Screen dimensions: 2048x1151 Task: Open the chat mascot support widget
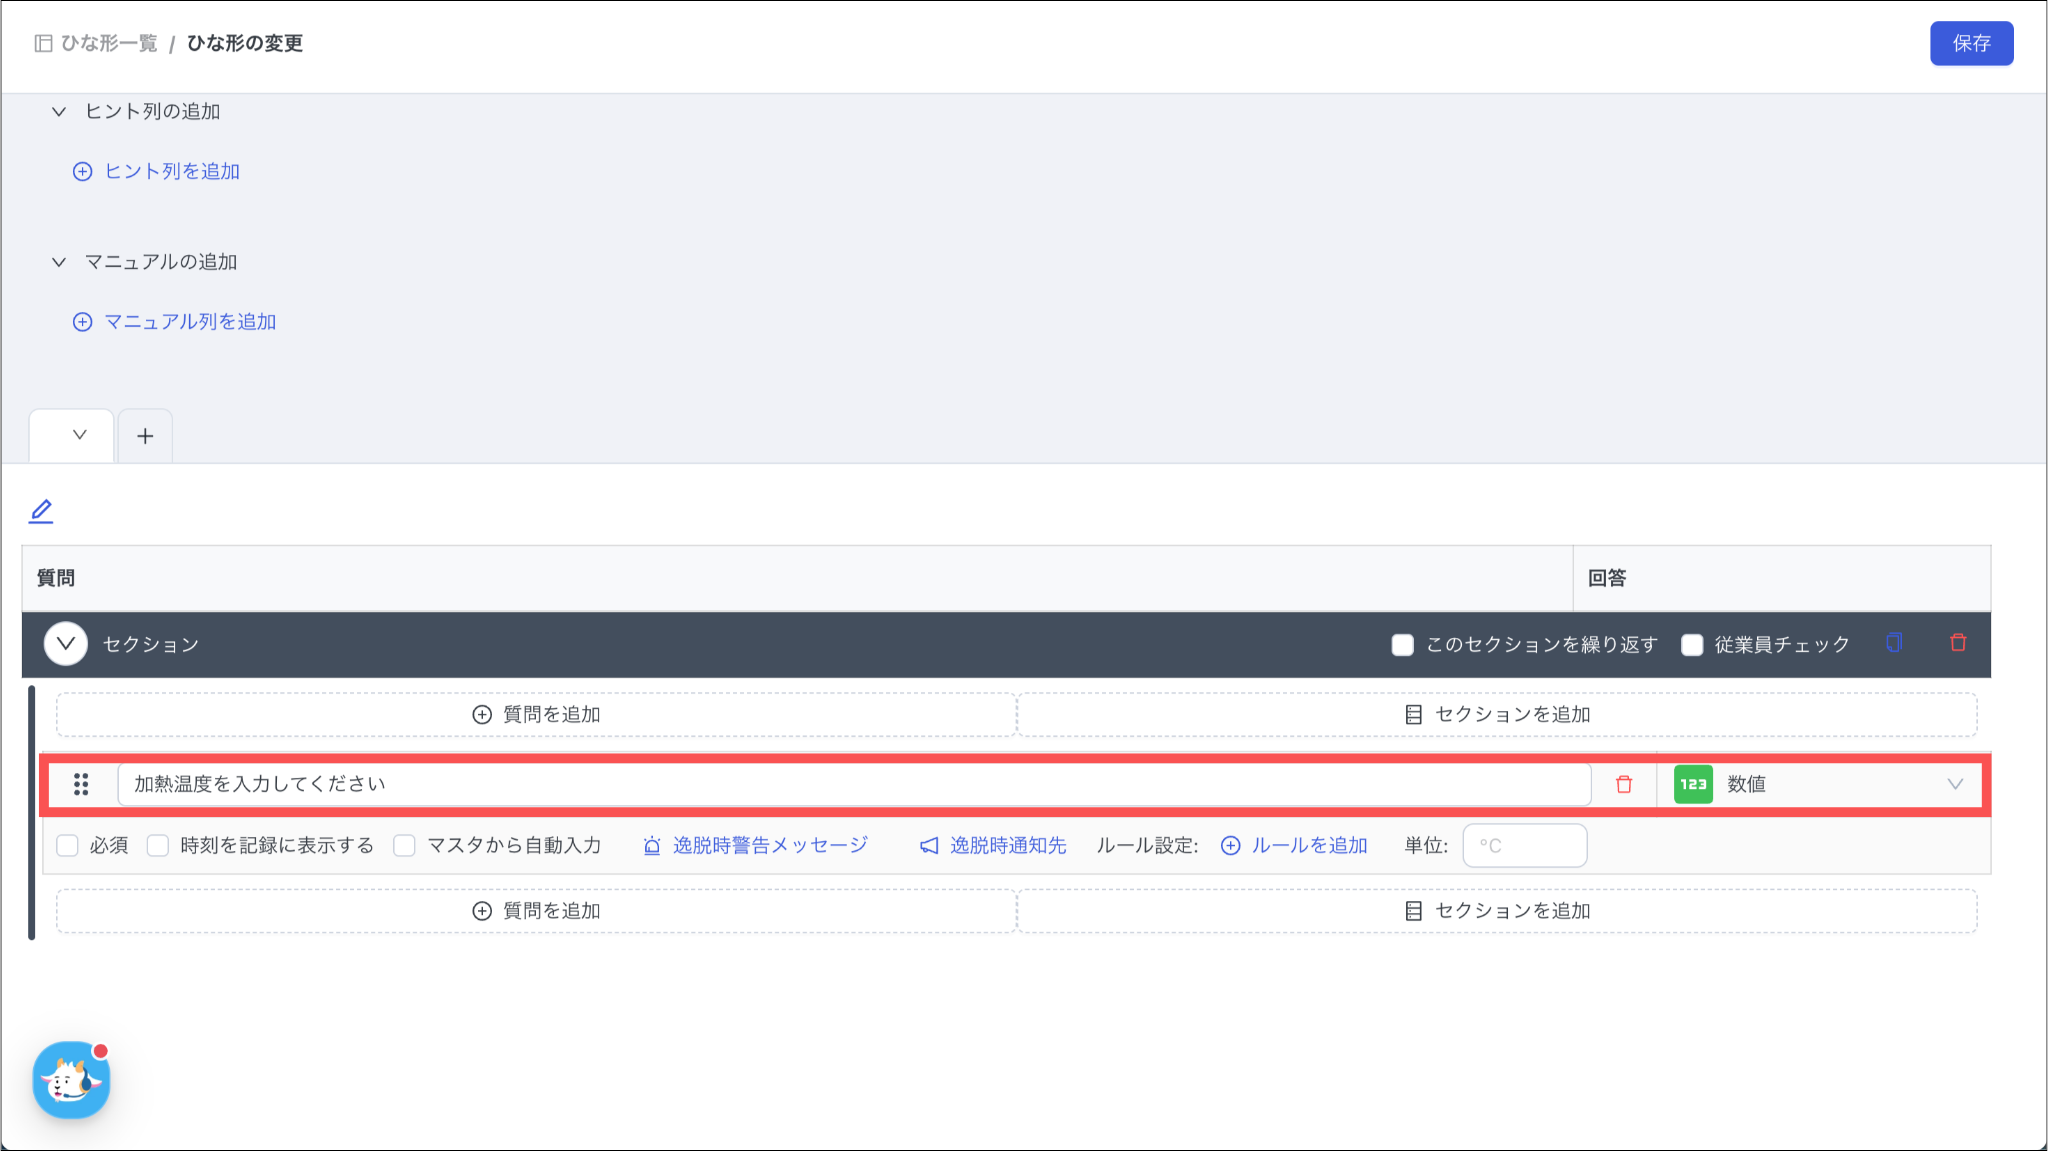tap(71, 1080)
